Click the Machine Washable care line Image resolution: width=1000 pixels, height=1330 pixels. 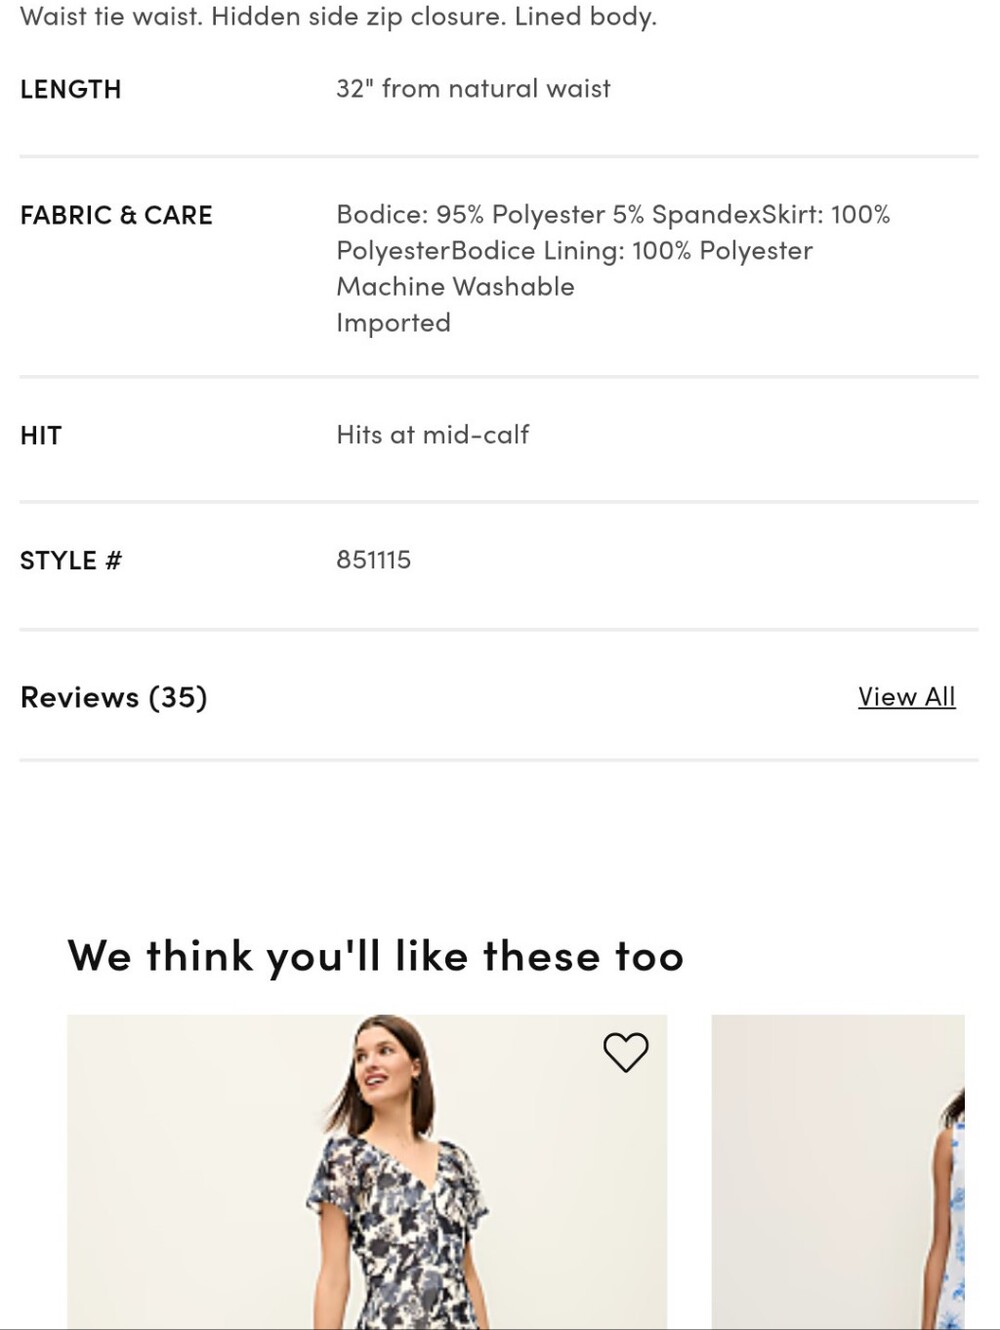456,287
